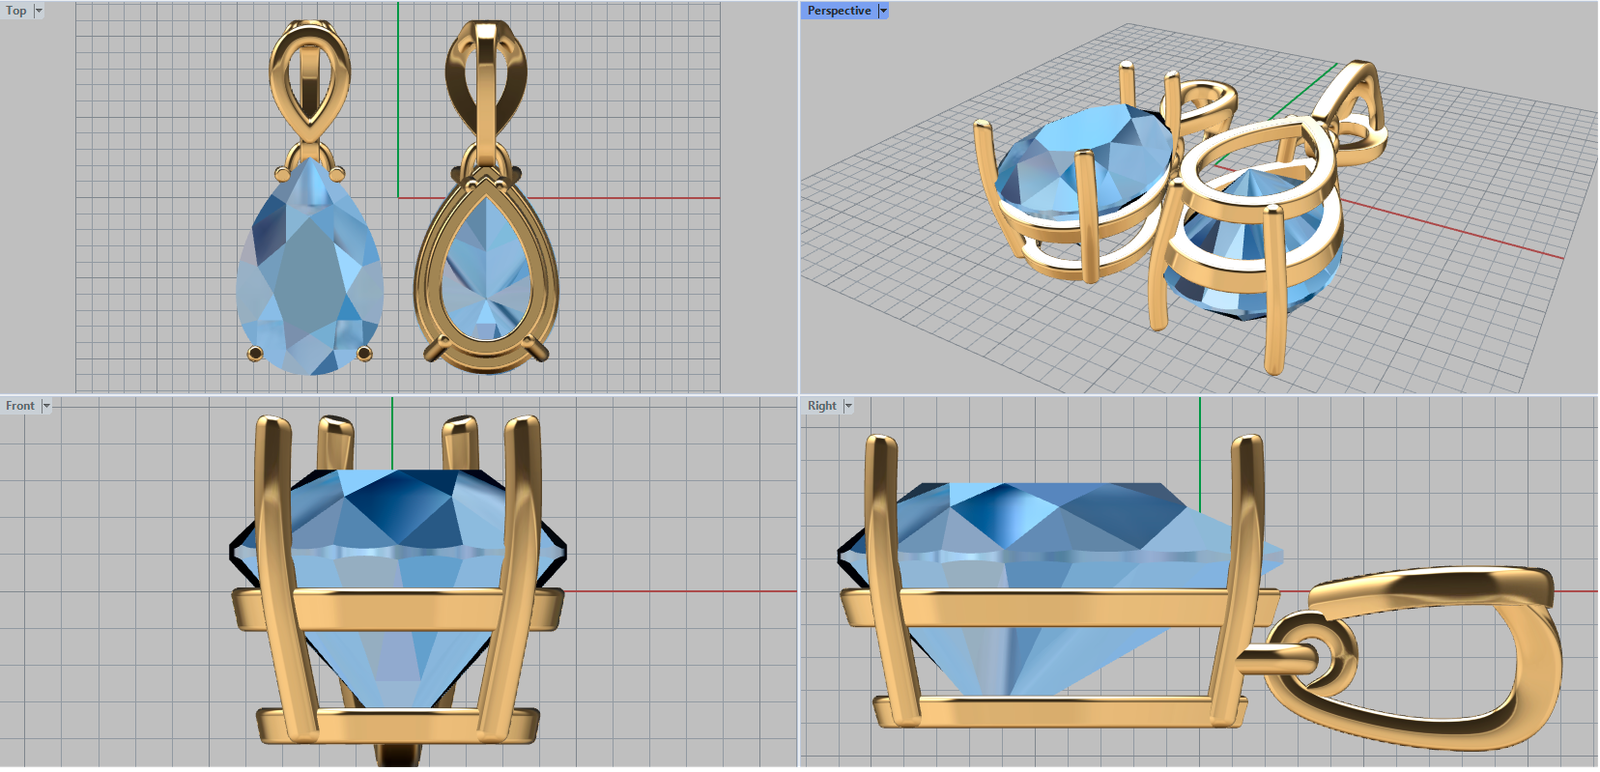Pick the left pendant's gemstone in Perspective view
The image size is (1600, 772).
click(1080, 160)
